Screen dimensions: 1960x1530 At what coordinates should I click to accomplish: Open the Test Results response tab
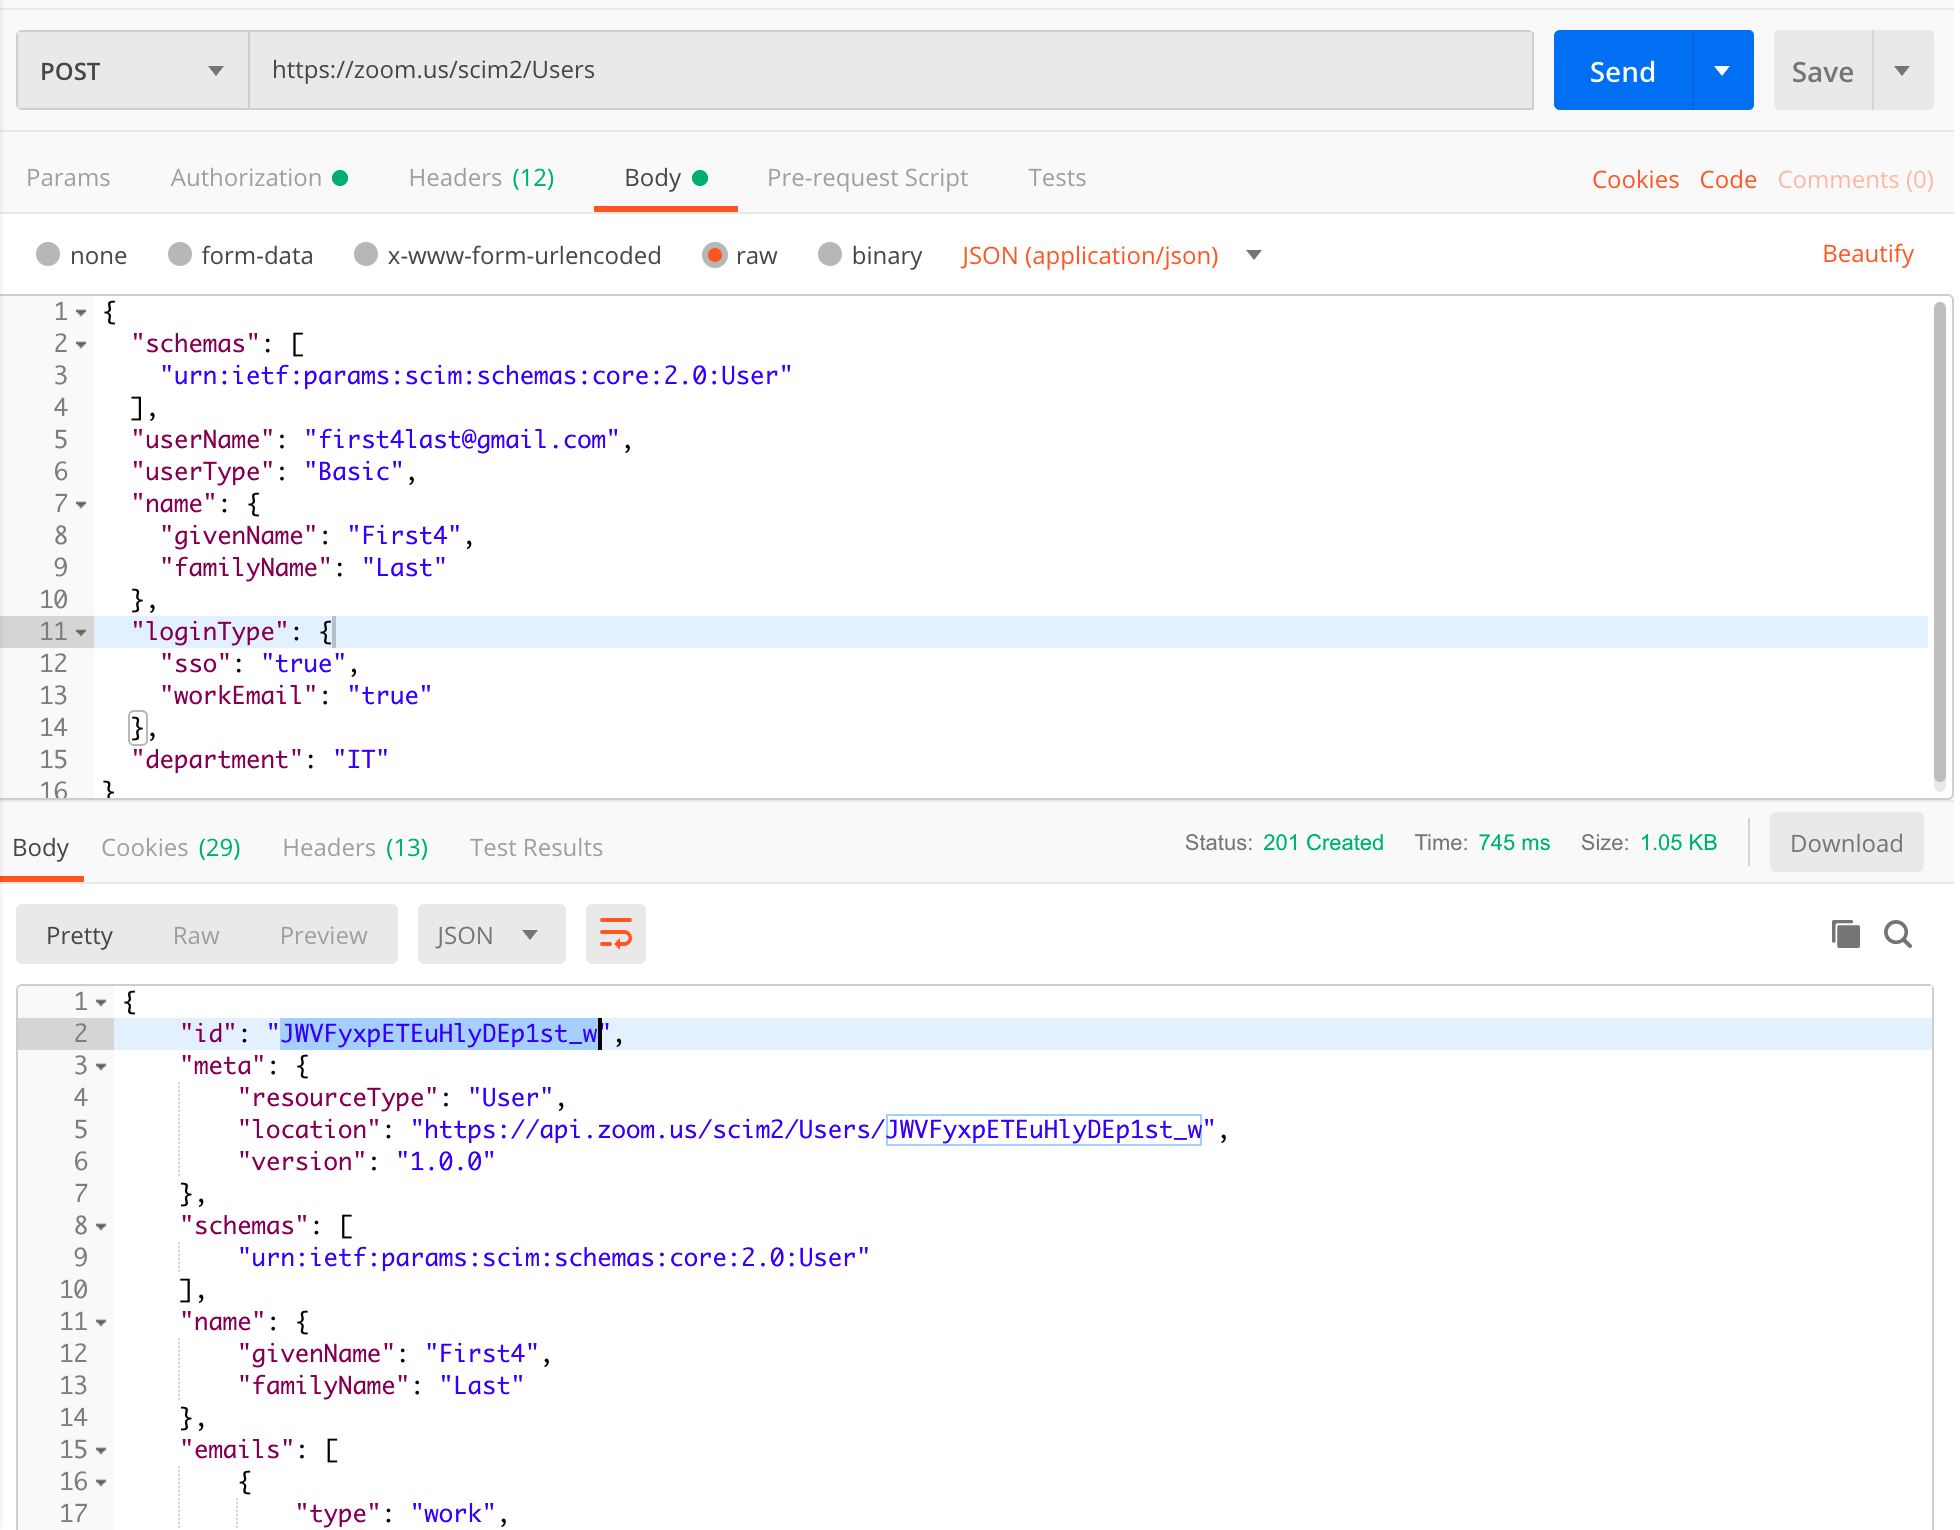point(536,848)
